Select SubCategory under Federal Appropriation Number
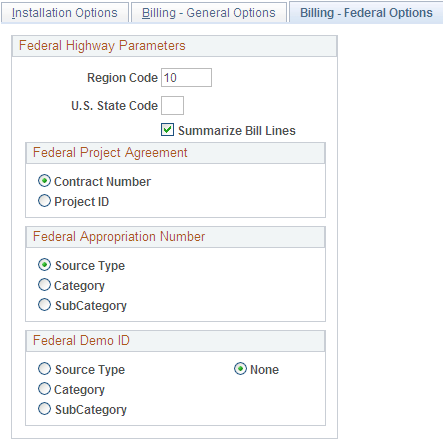The image size is (443, 440). 44,305
